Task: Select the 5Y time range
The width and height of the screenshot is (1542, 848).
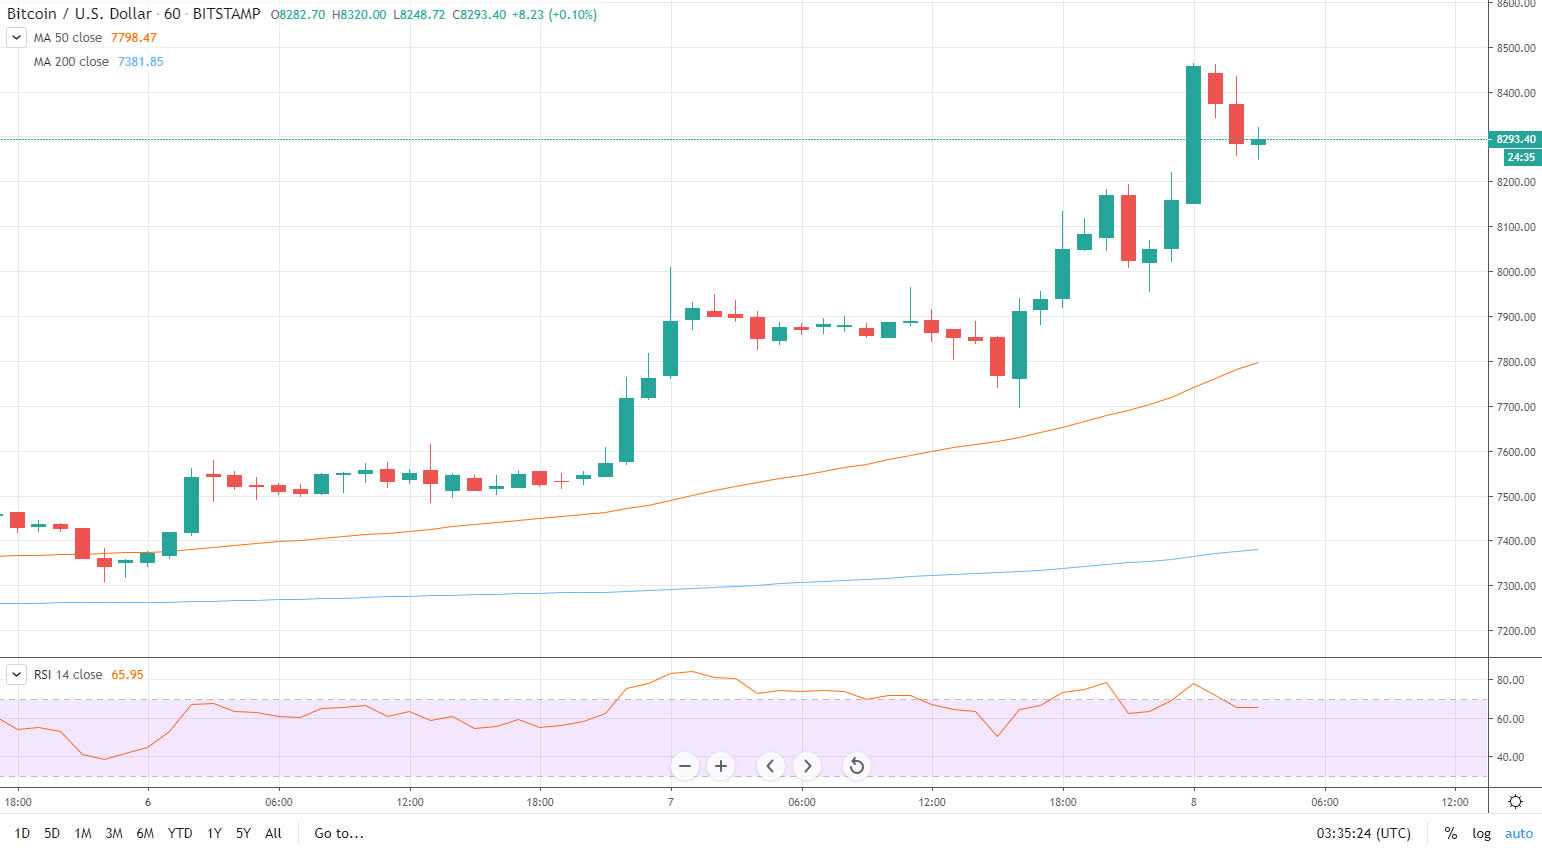Action: point(243,833)
